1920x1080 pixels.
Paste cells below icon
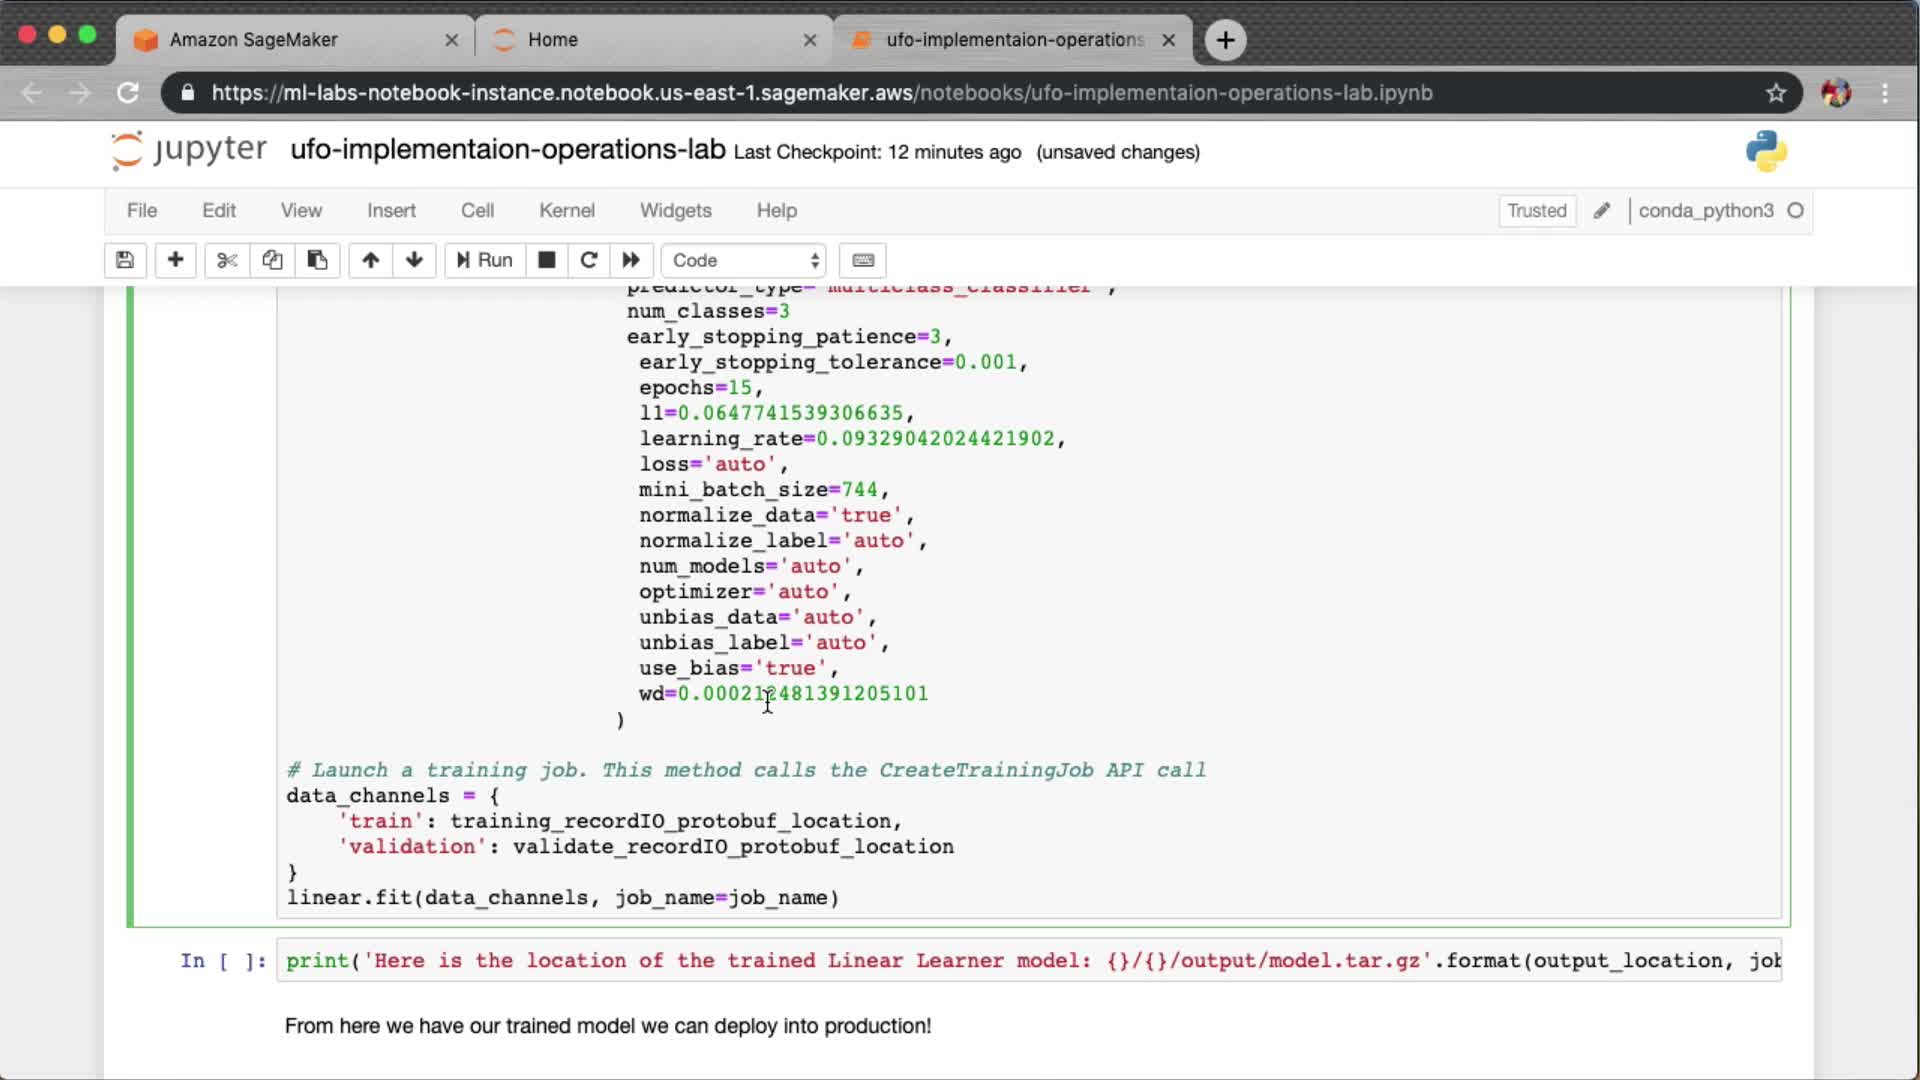click(x=317, y=260)
